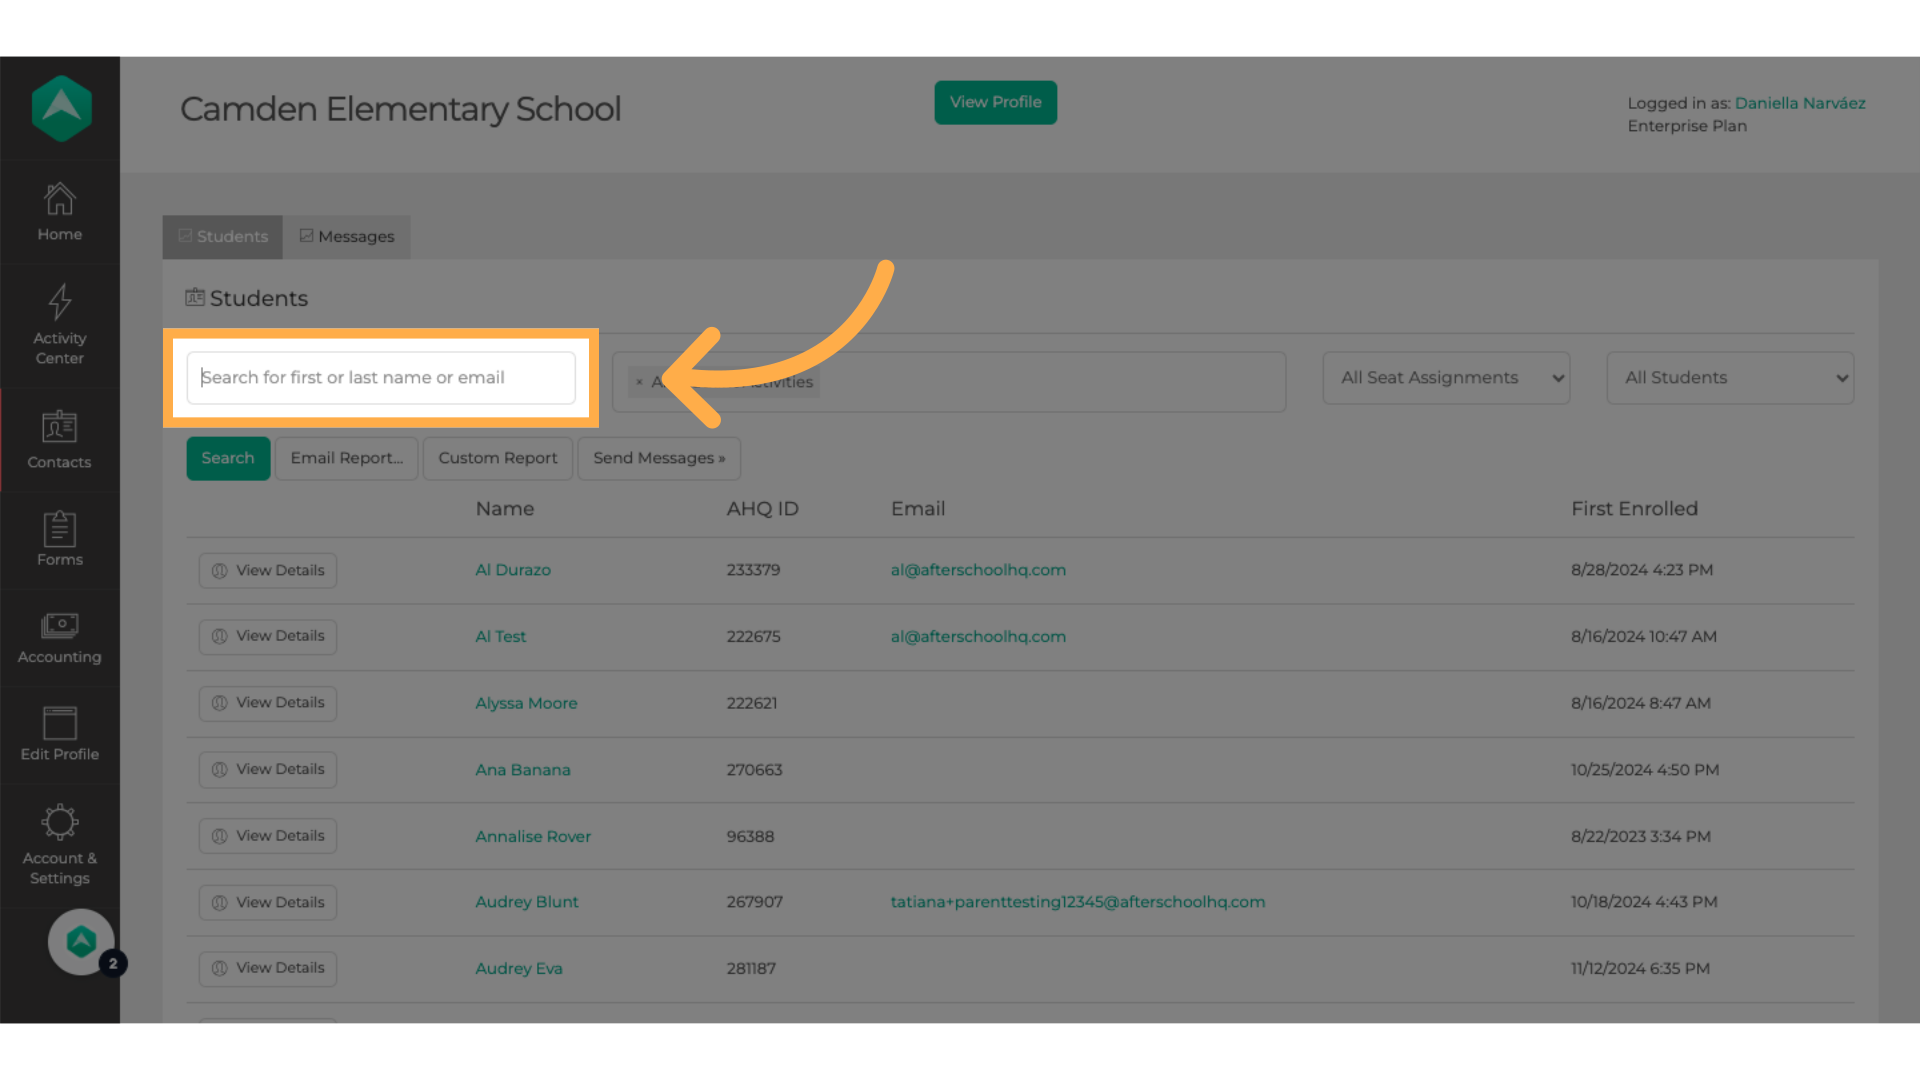Select the Students tab
1920x1080 pixels.
click(x=223, y=237)
